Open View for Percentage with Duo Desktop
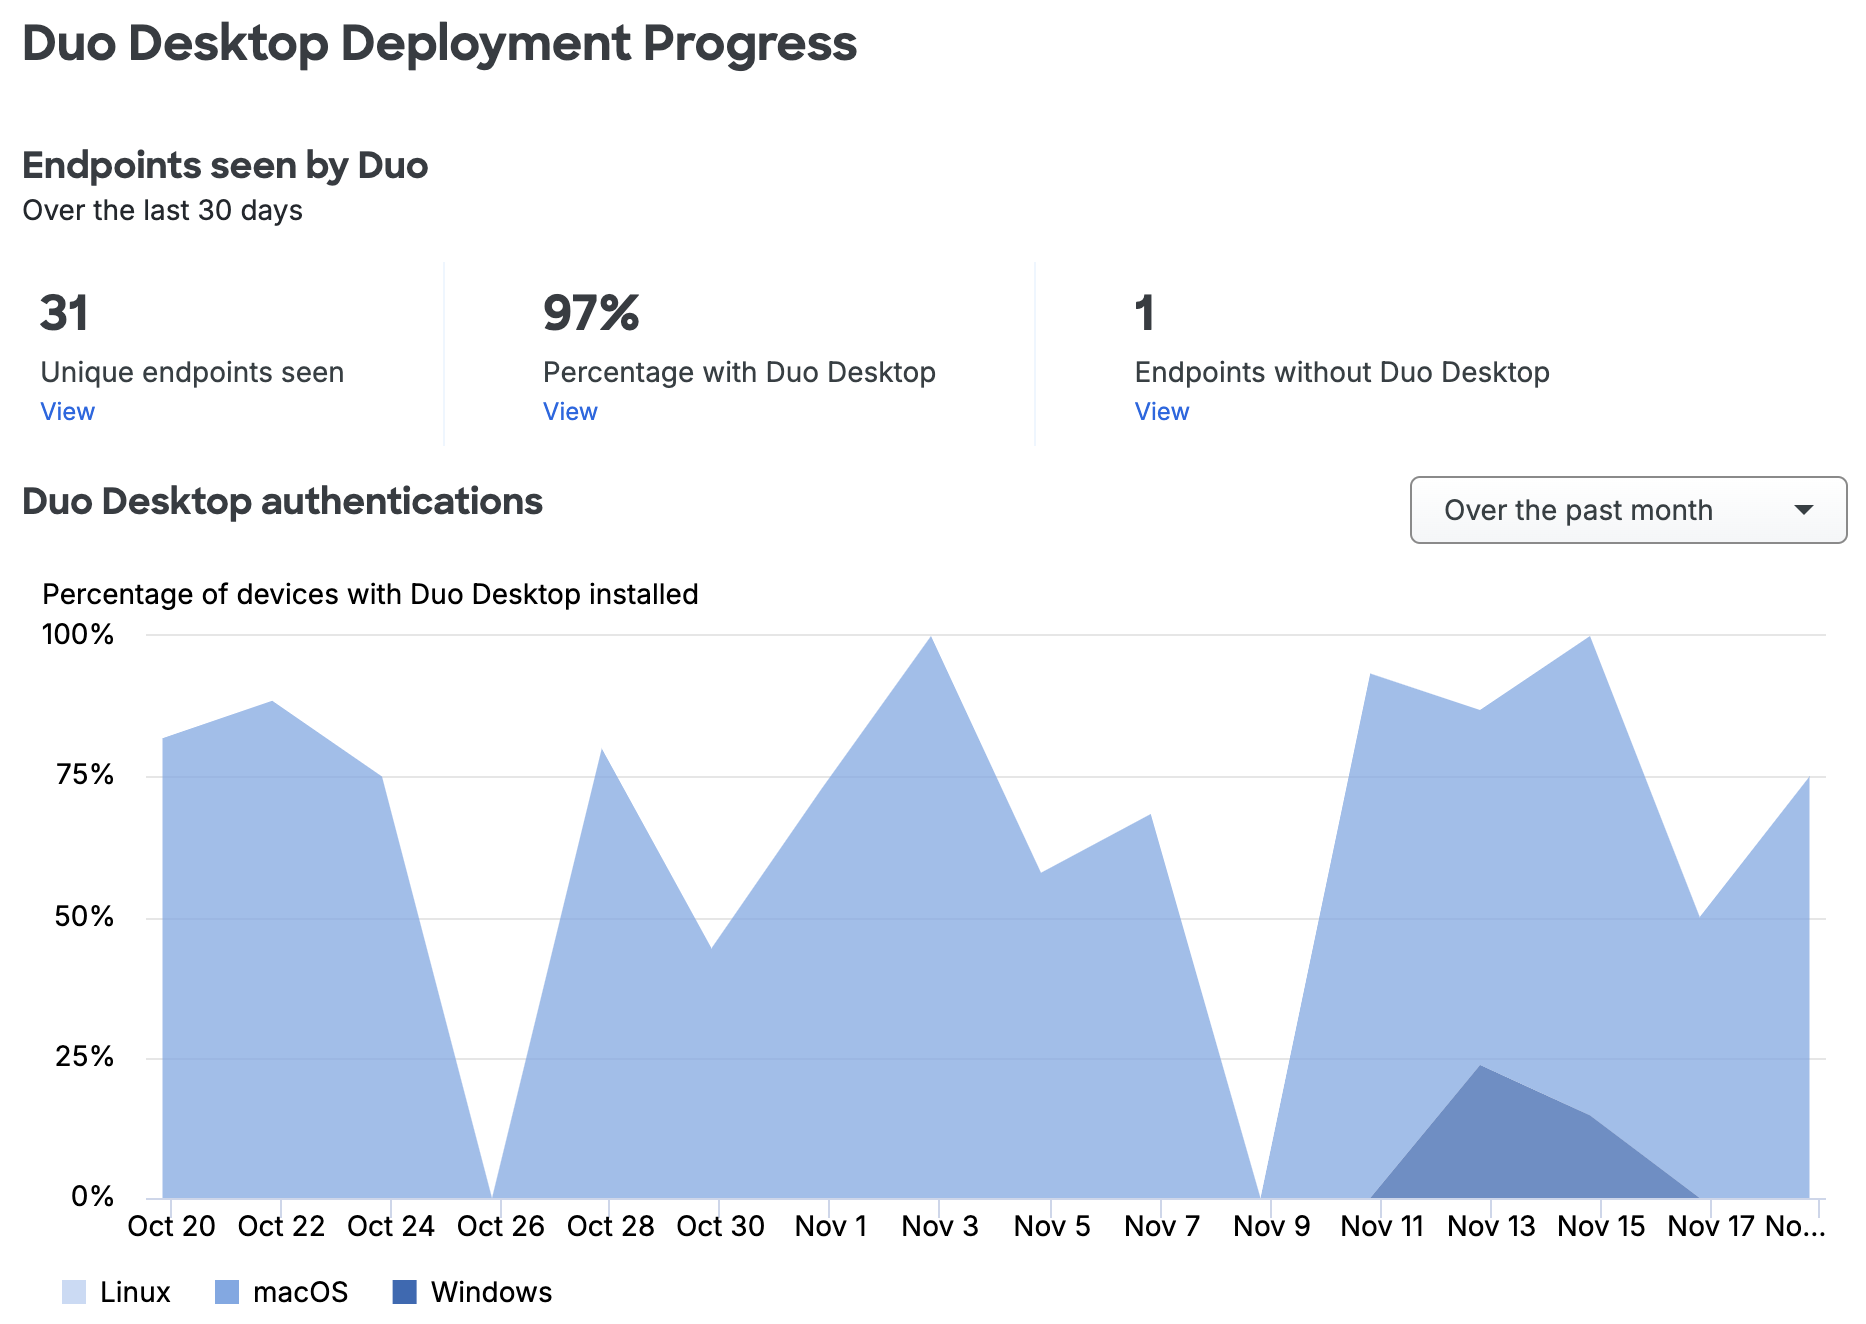Image resolution: width=1866 pixels, height=1324 pixels. click(x=569, y=411)
